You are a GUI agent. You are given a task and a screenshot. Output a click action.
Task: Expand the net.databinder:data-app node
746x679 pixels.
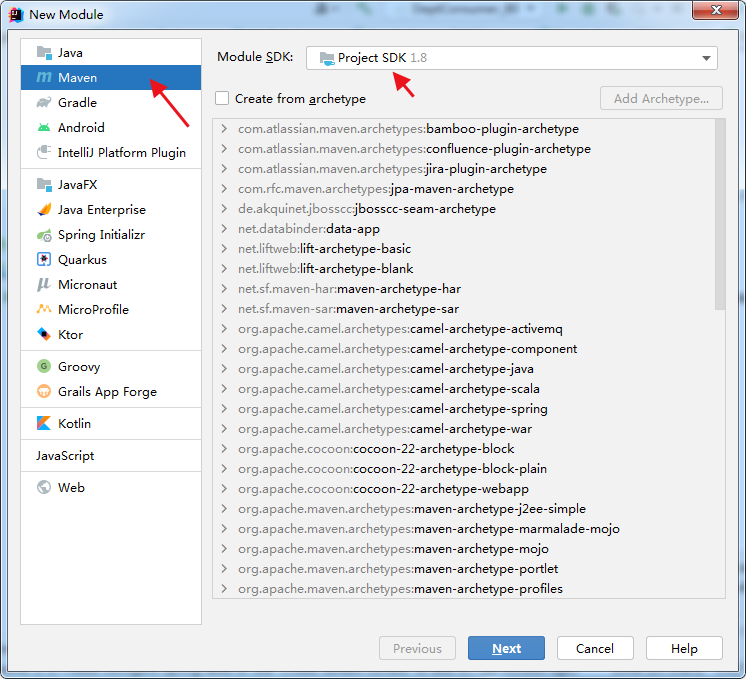[224, 228]
